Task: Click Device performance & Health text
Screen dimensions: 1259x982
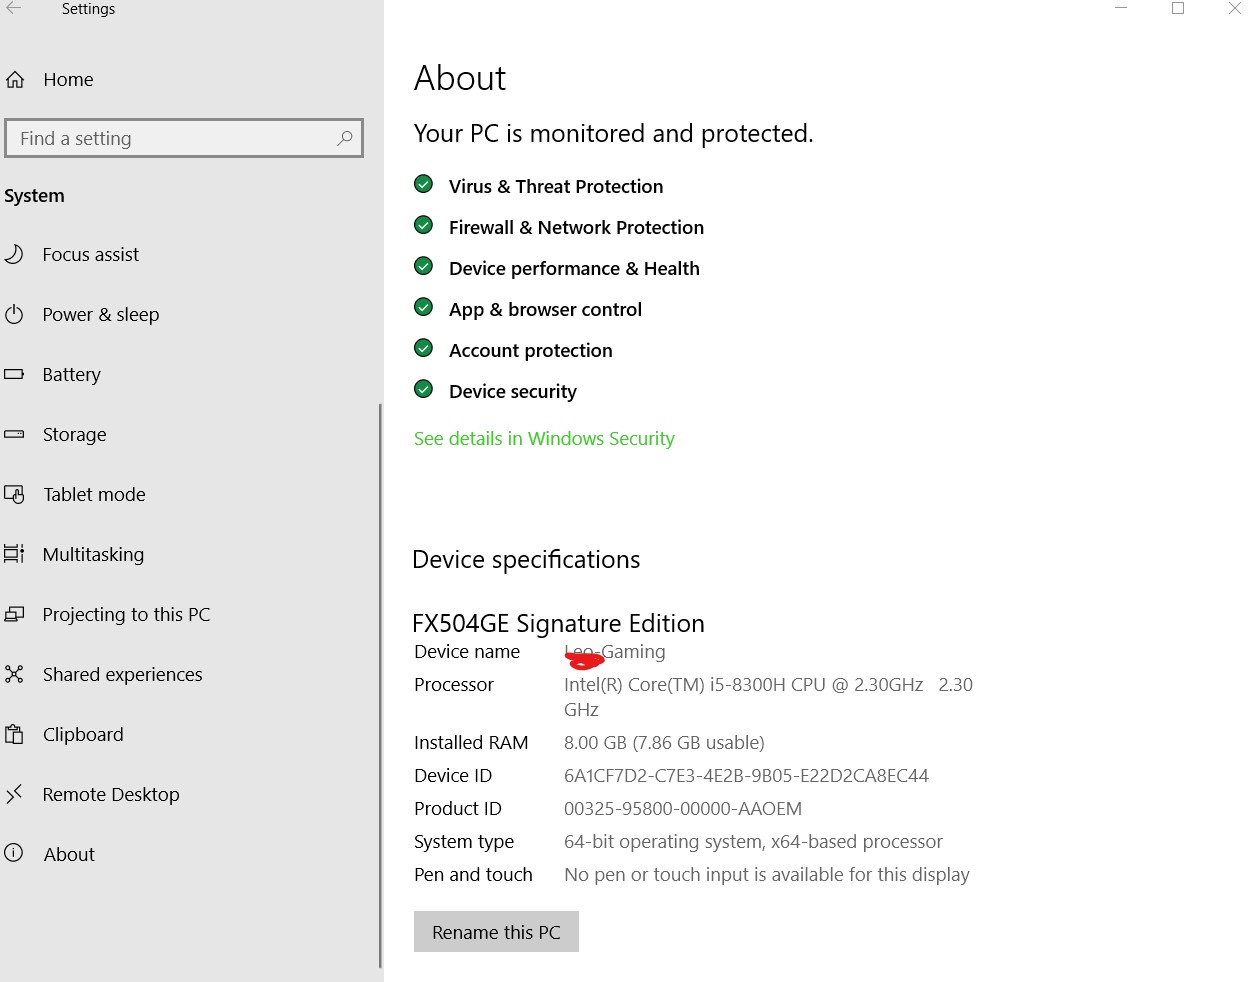Action: (574, 268)
